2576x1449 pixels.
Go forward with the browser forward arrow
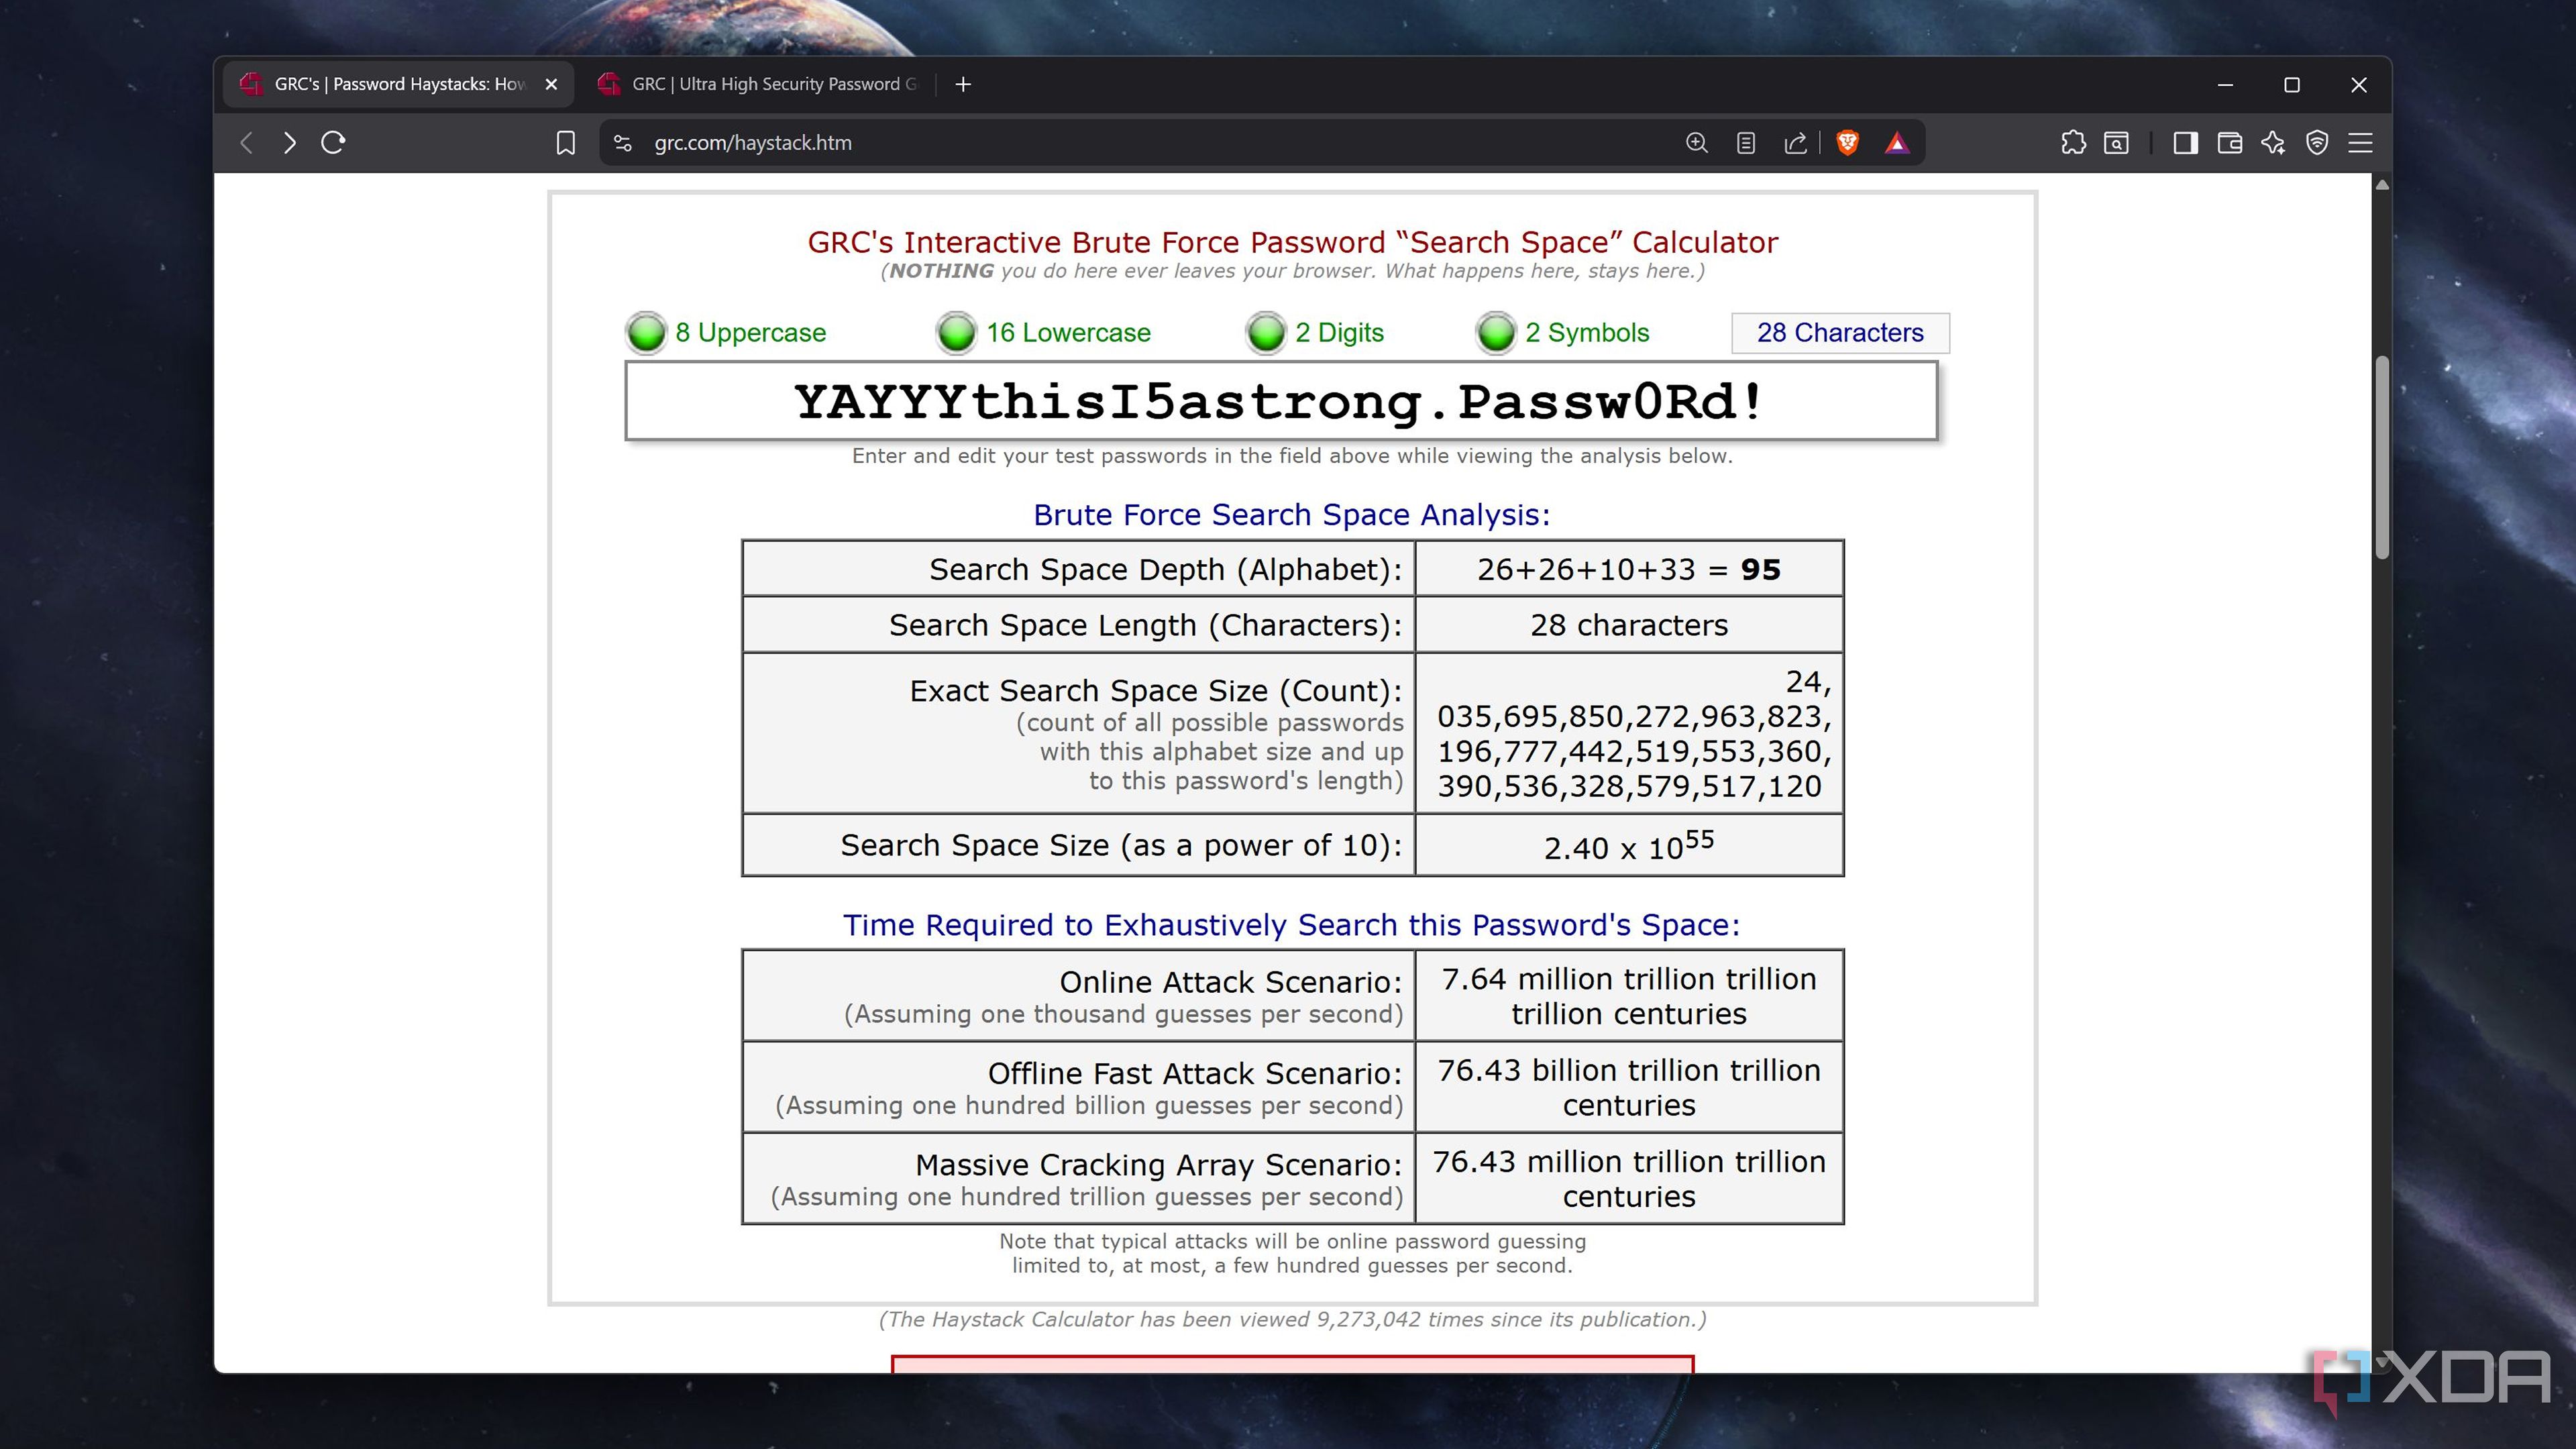[290, 143]
